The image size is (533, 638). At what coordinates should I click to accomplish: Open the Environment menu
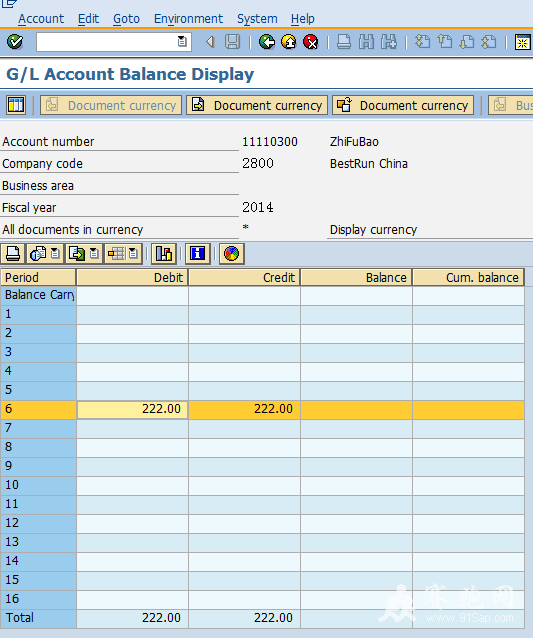[x=188, y=19]
